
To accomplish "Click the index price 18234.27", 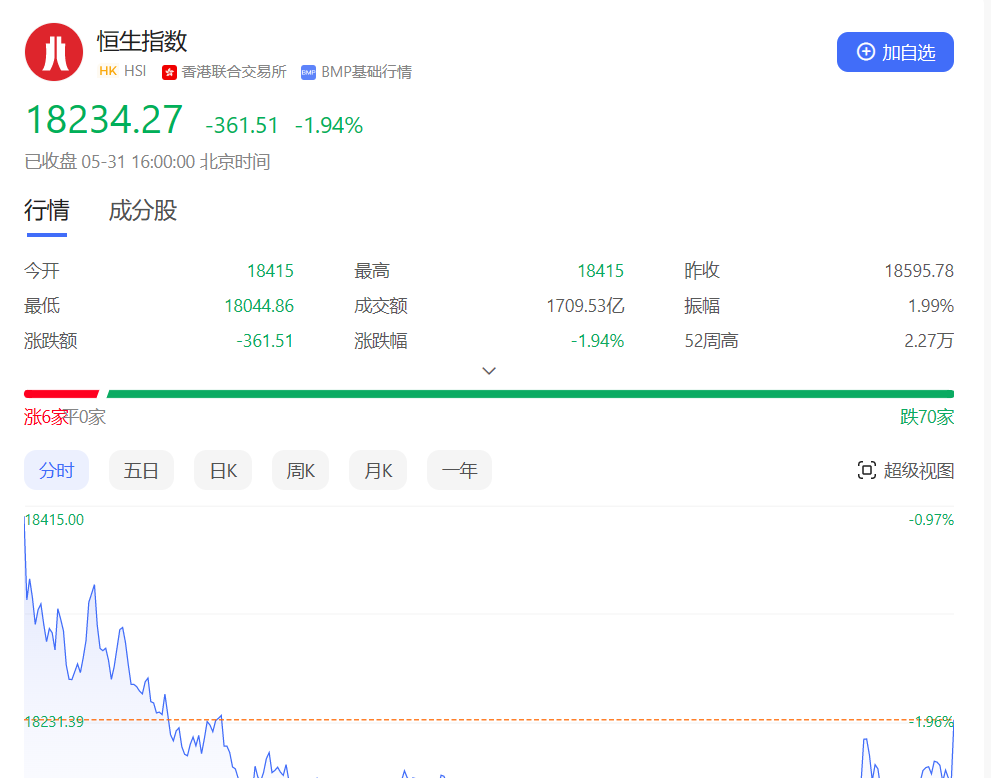I will point(104,119).
